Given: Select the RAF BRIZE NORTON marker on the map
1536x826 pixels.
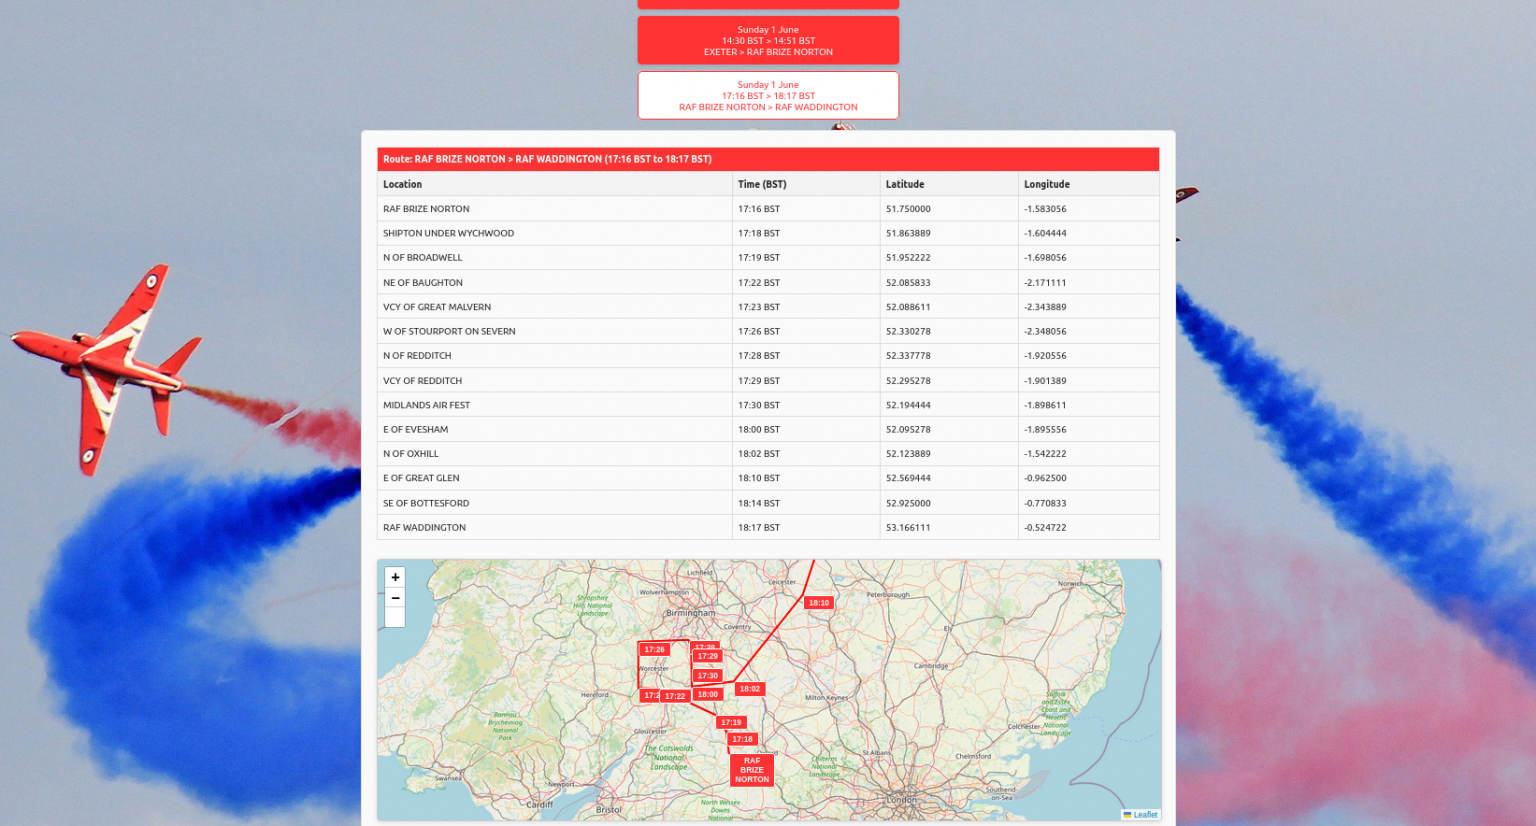Looking at the screenshot, I should pyautogui.click(x=751, y=769).
